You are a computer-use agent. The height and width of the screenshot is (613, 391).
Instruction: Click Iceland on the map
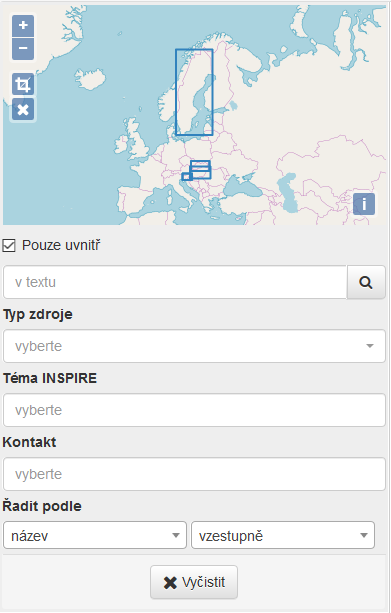[x=91, y=79]
